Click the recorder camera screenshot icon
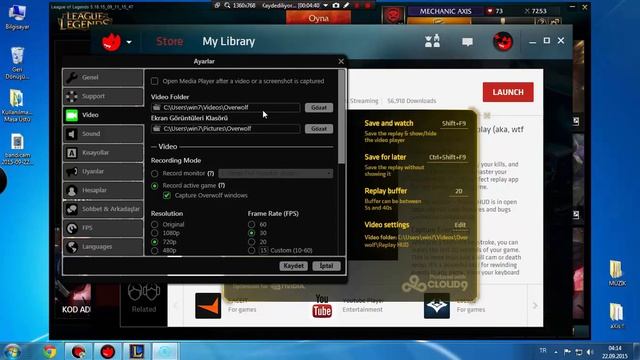The width and height of the screenshot is (640, 360). point(336,5)
